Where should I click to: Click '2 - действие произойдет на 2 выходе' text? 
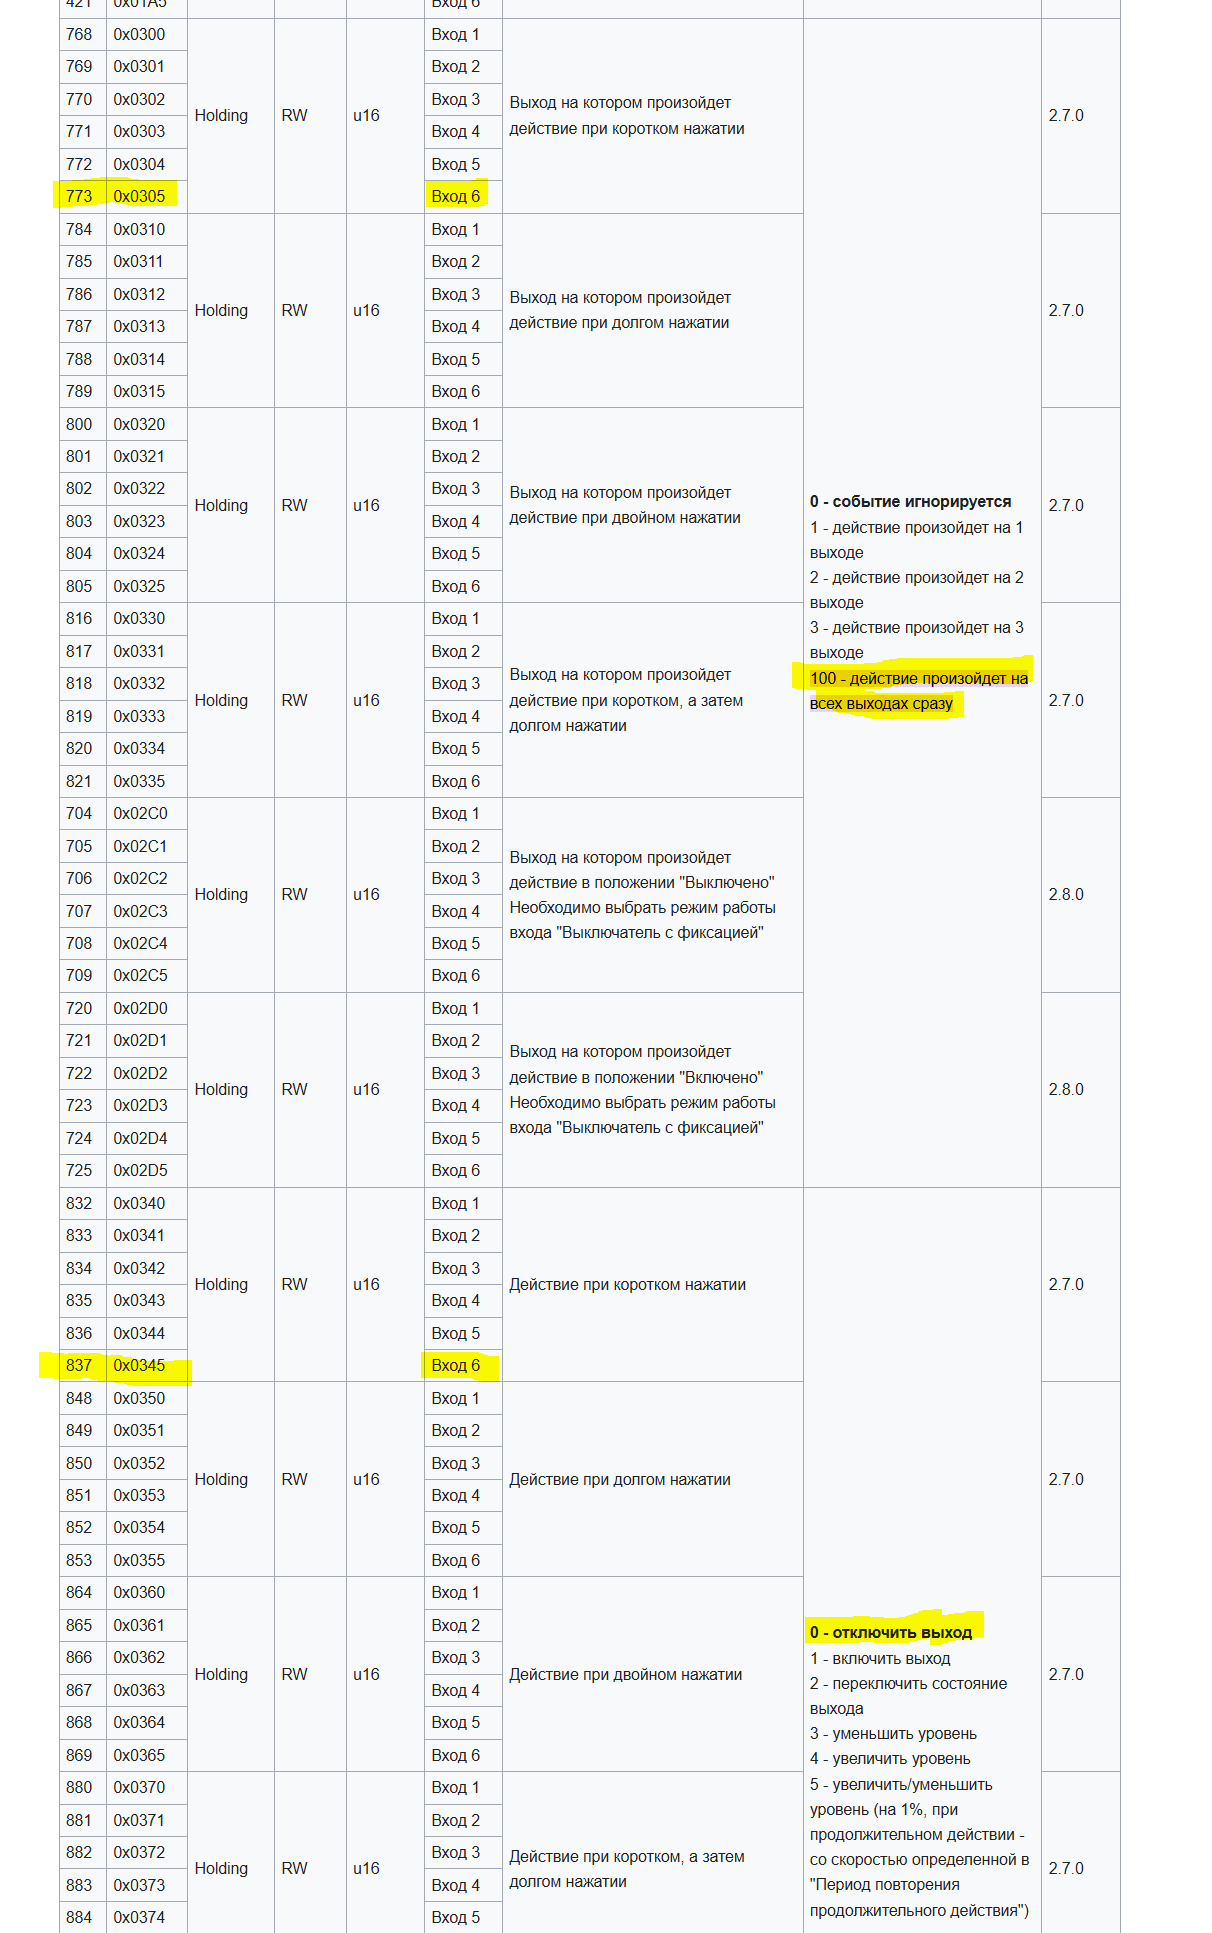pyautogui.click(x=916, y=590)
